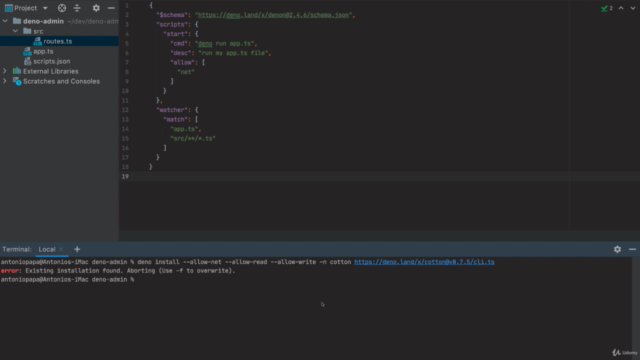Collapse the src folder
Image resolution: width=640 pixels, height=360 pixels.
pos(15,31)
